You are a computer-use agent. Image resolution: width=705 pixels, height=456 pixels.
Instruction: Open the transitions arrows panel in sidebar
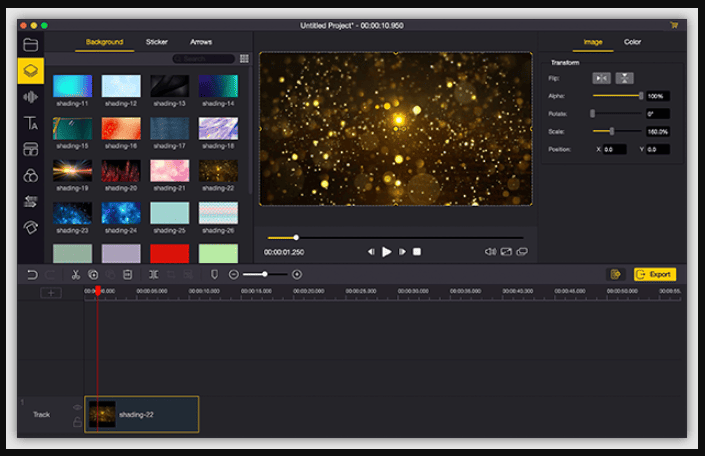point(31,201)
